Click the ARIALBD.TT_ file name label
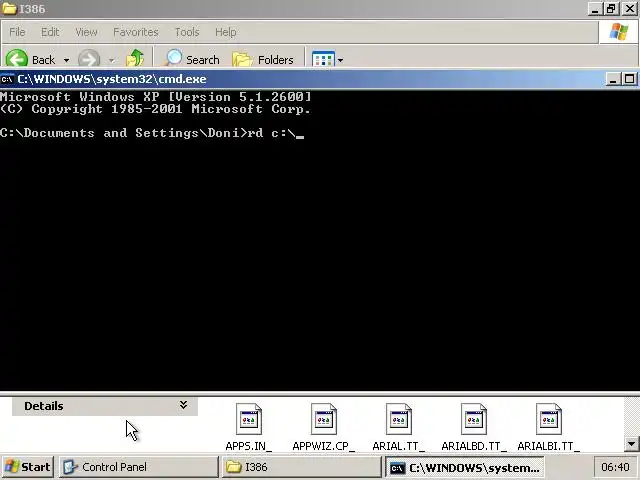 [x=474, y=446]
